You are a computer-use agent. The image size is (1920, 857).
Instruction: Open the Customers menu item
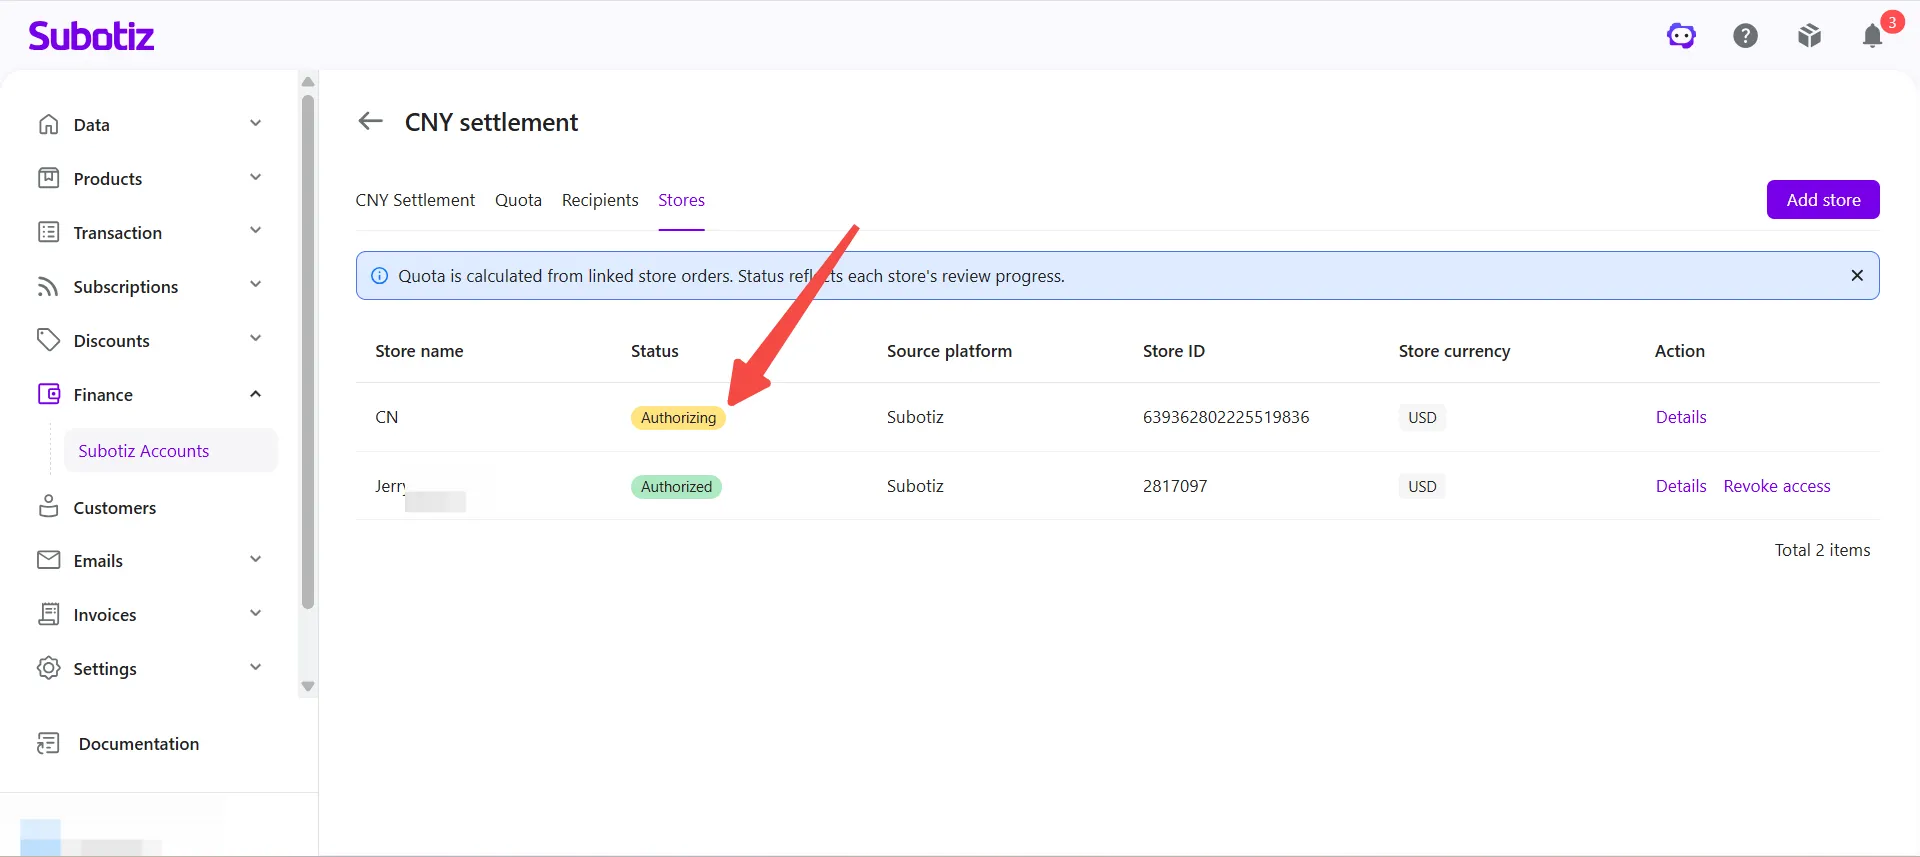(115, 508)
